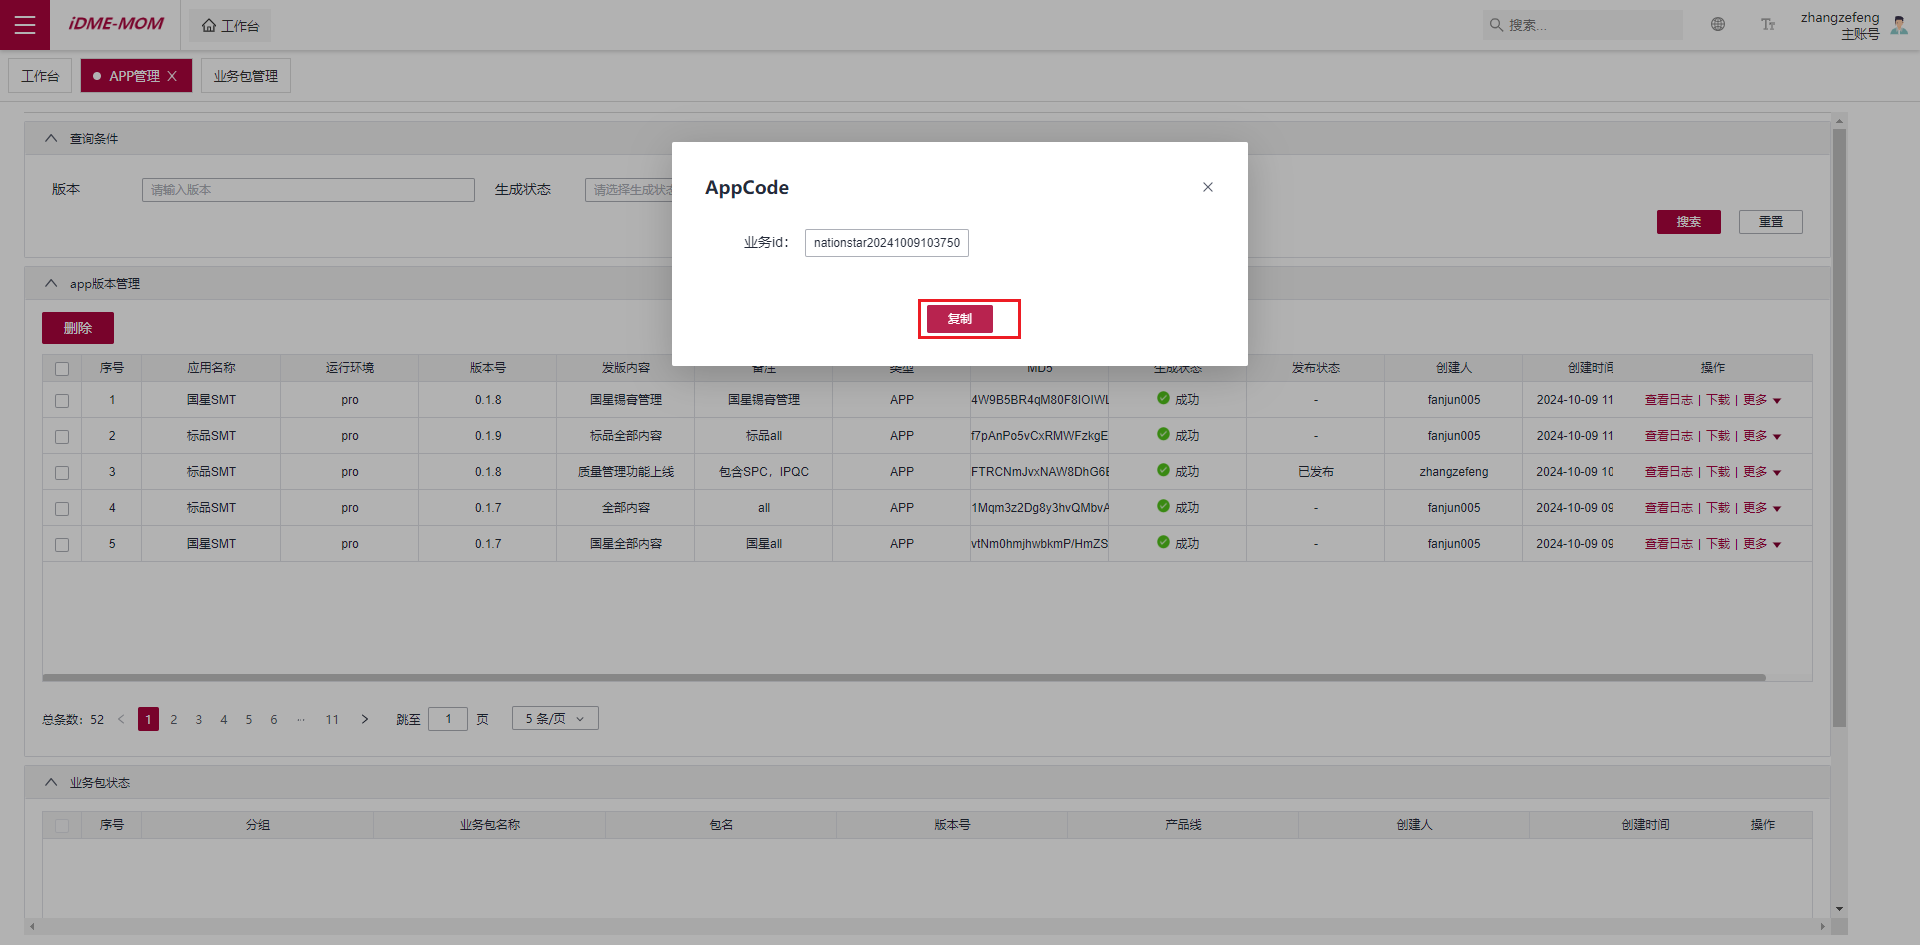The height and width of the screenshot is (945, 1920).
Task: Click the Tt font size icon
Action: click(1768, 24)
